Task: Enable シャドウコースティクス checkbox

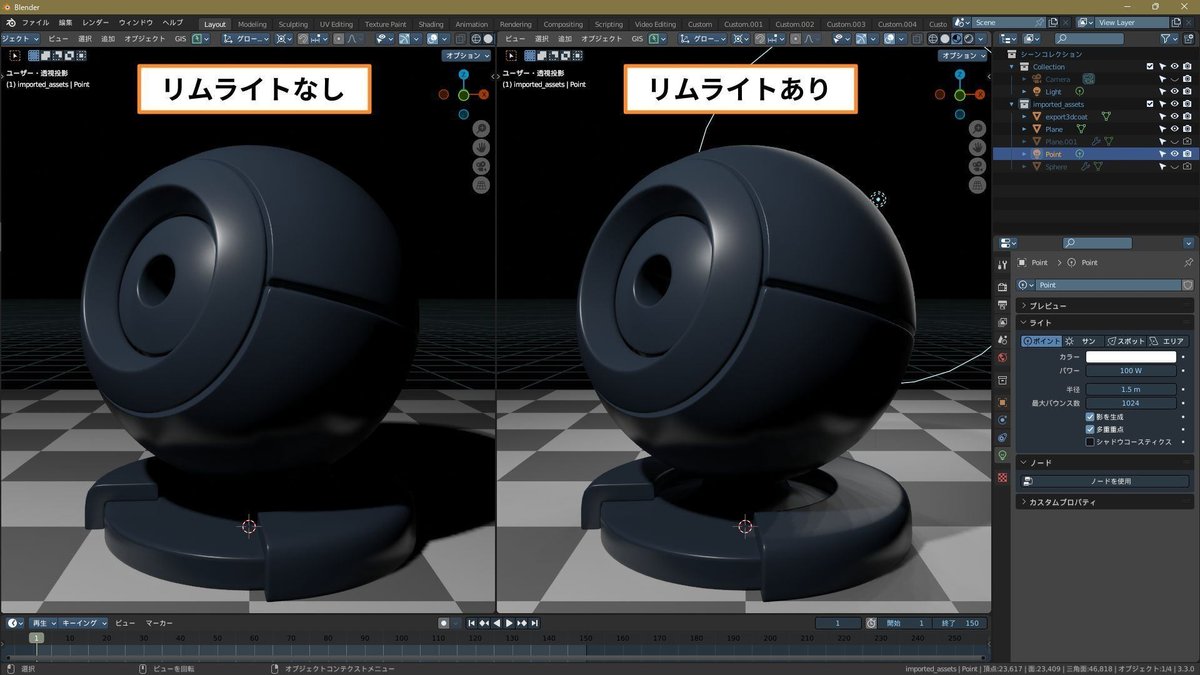Action: click(1090, 441)
